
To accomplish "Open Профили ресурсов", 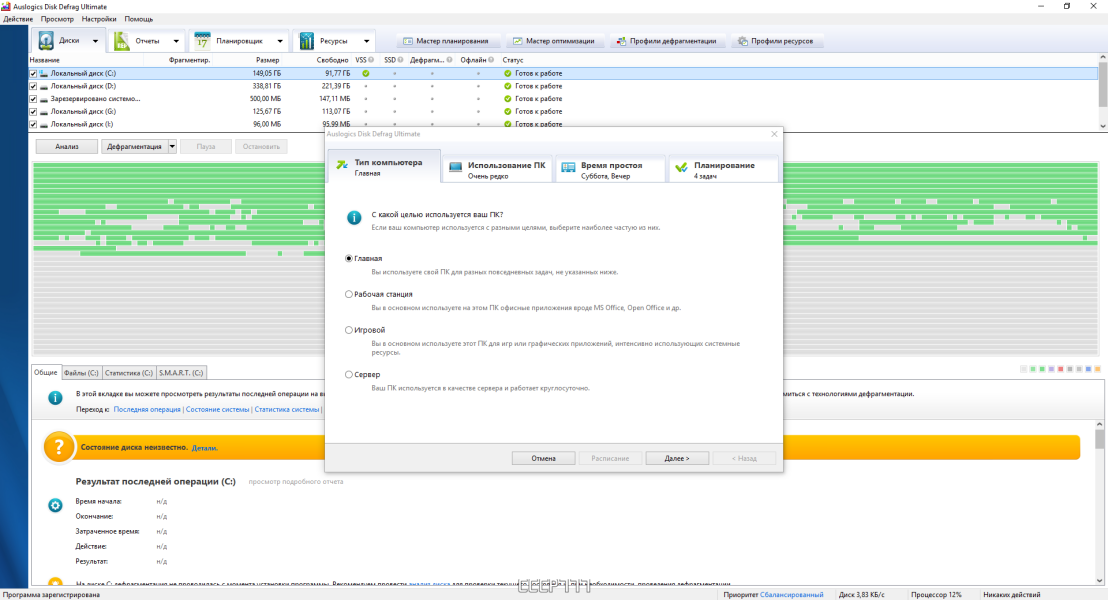I will pos(776,41).
